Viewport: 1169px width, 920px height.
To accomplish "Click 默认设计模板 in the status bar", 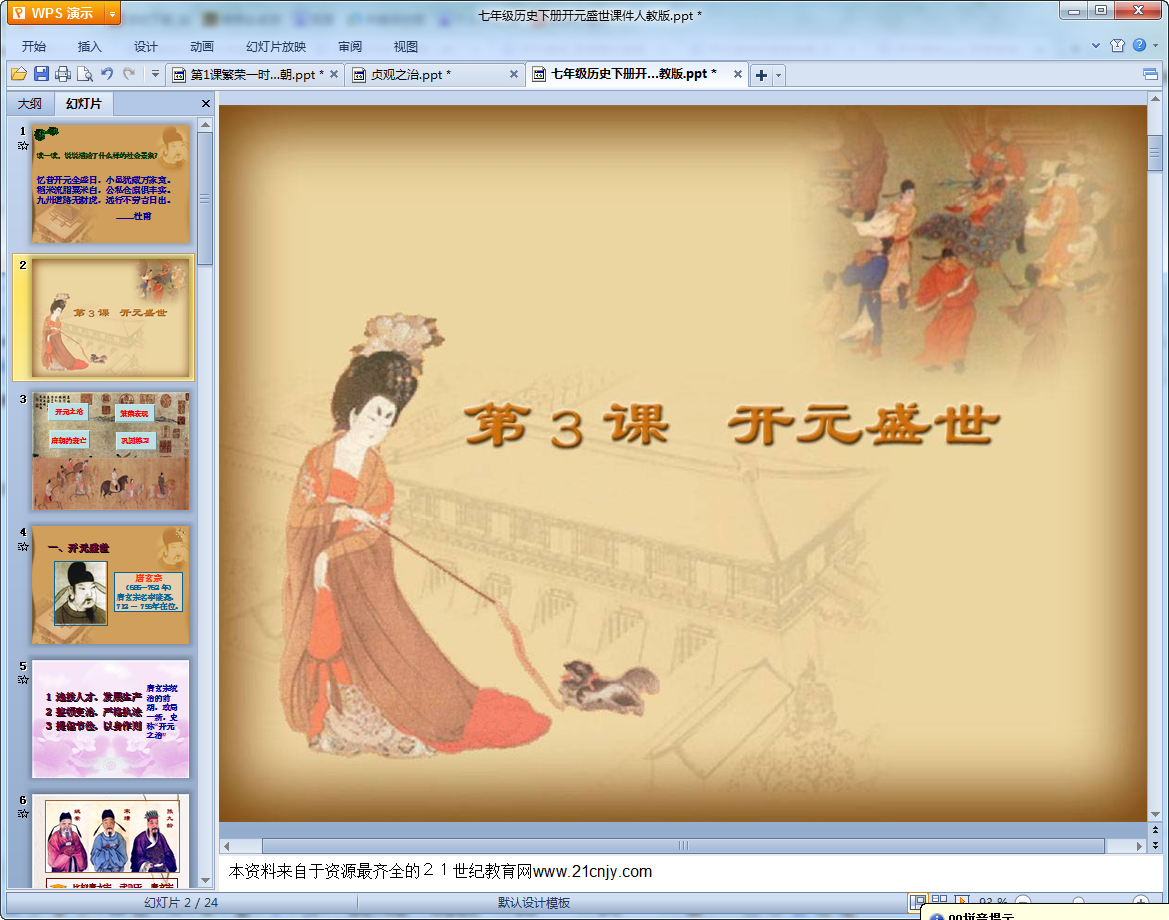I will click(x=534, y=903).
